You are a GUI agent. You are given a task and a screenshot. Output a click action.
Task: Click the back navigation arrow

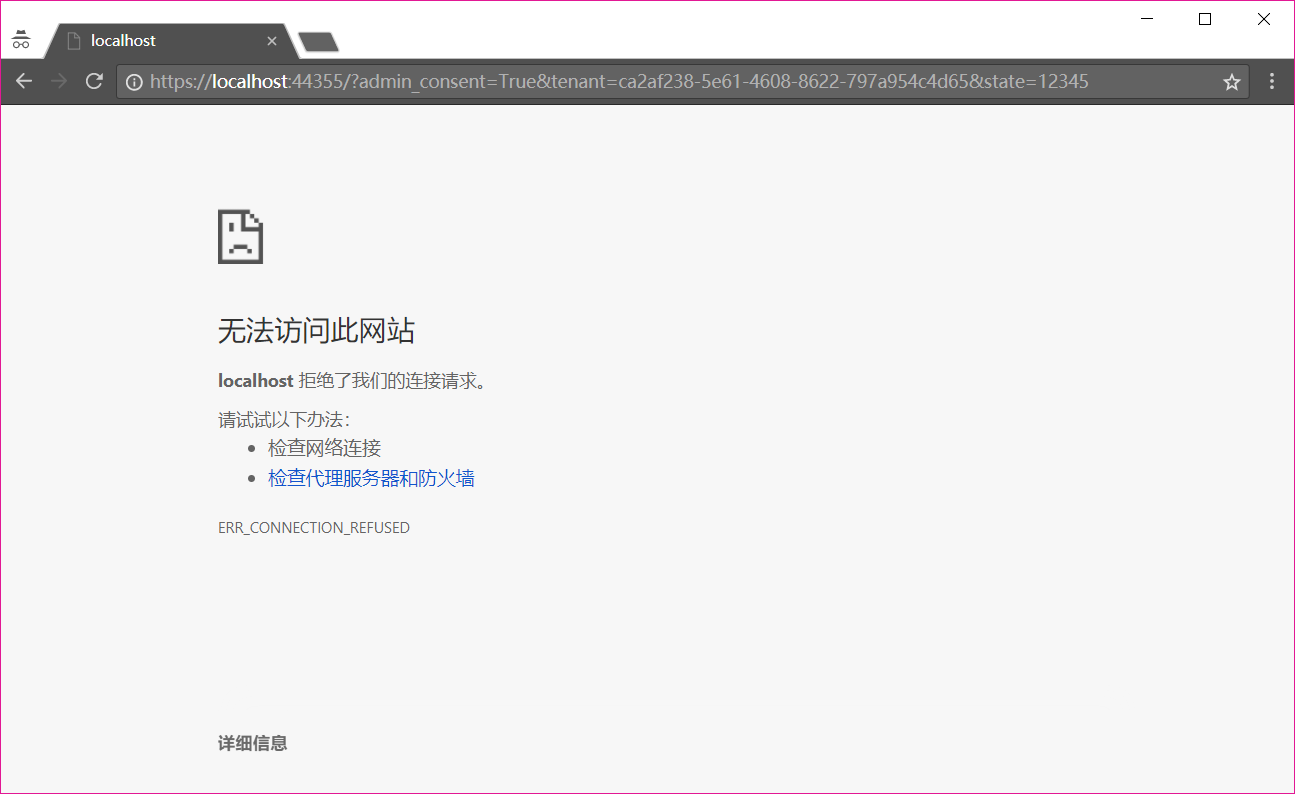(24, 81)
